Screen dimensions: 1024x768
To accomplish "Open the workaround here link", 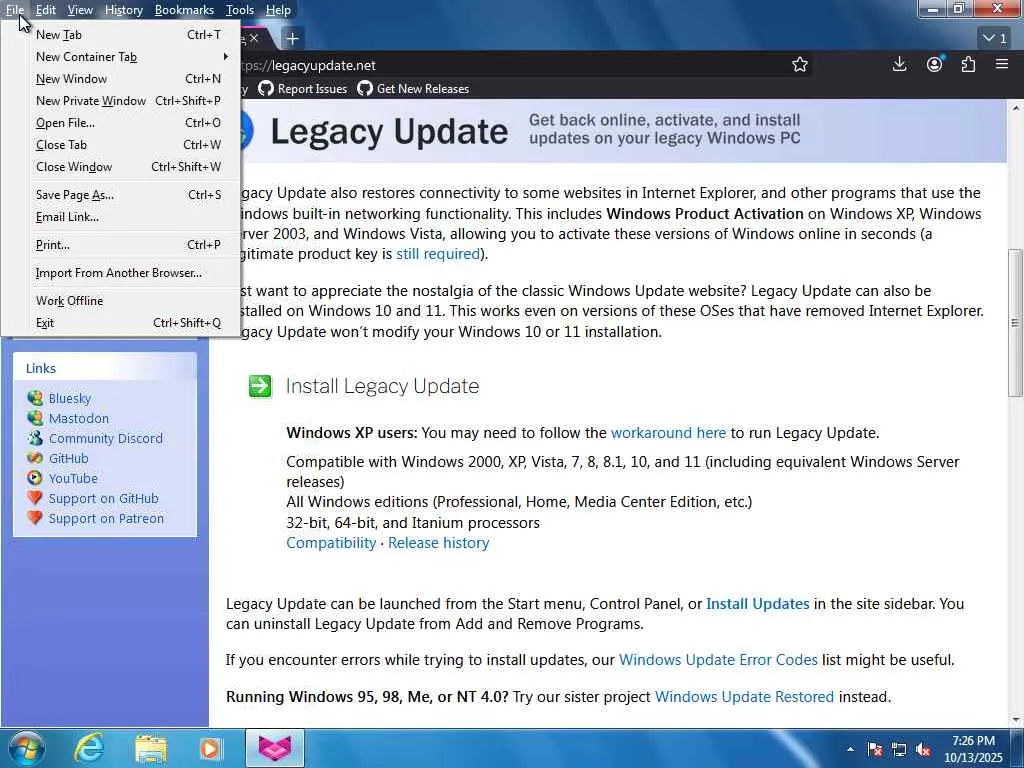I will (668, 432).
